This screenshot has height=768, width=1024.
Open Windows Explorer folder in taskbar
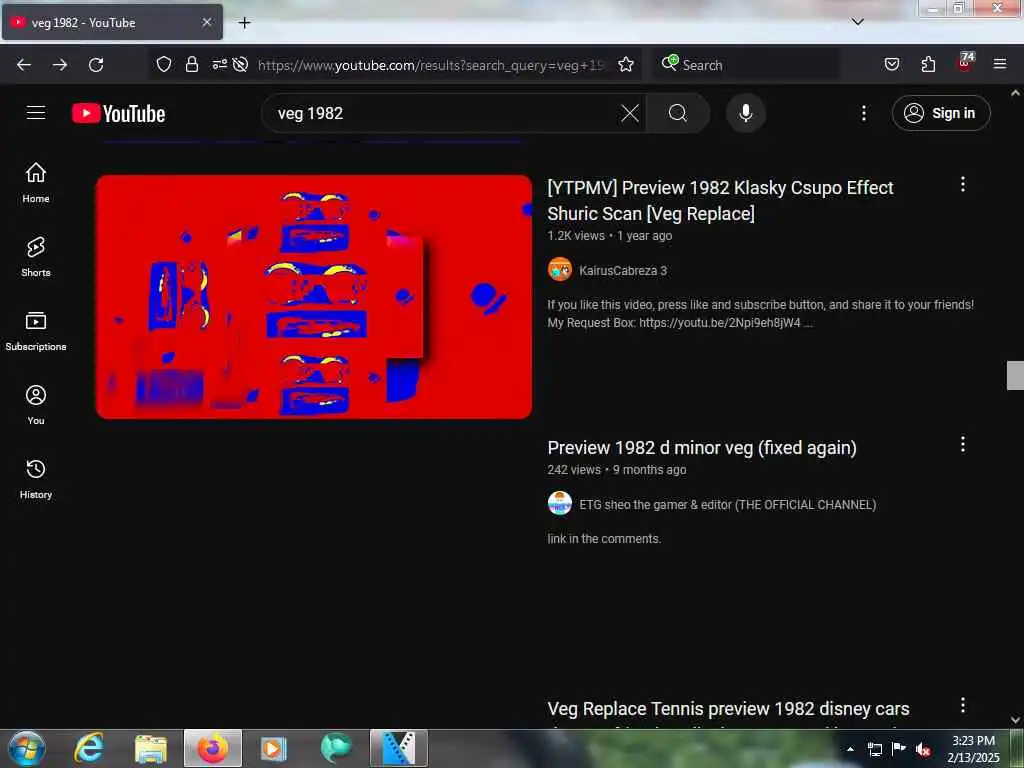[151, 748]
